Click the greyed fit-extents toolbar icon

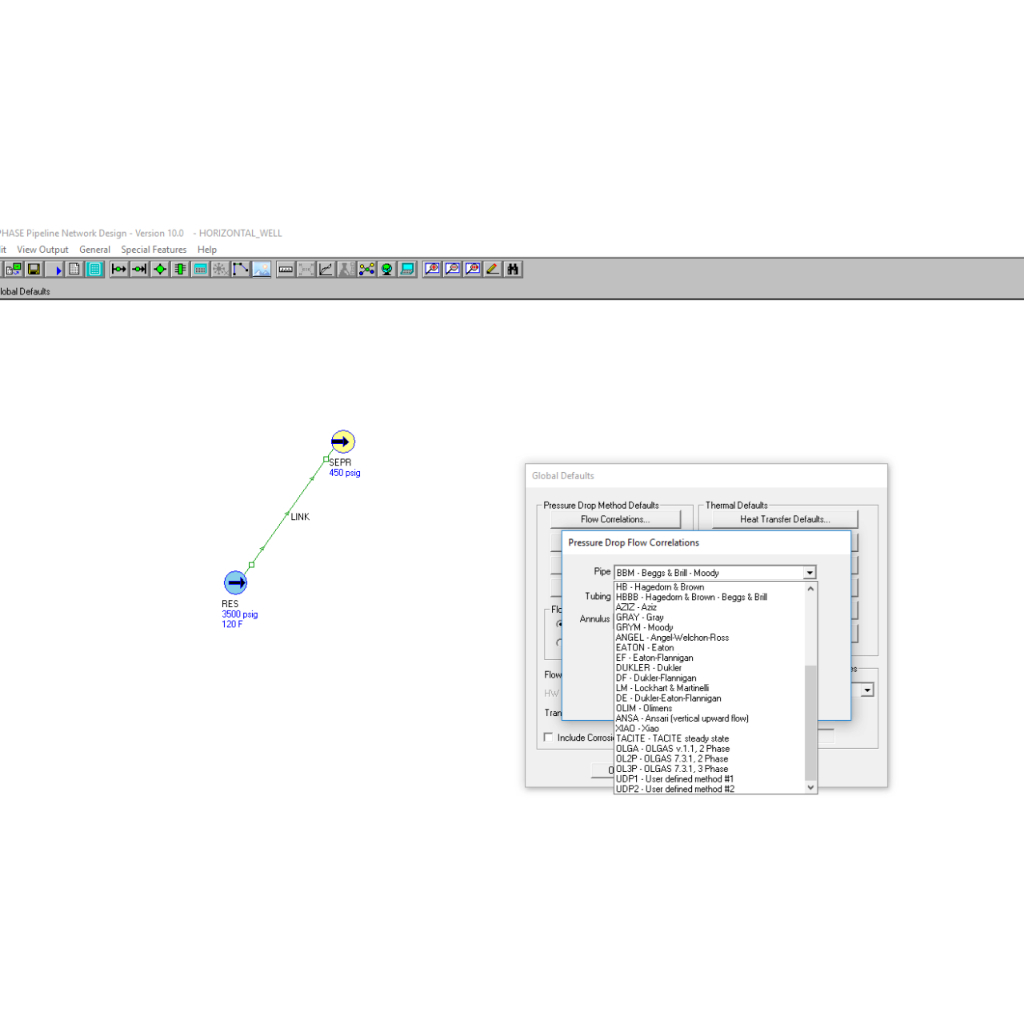pyautogui.click(x=306, y=269)
